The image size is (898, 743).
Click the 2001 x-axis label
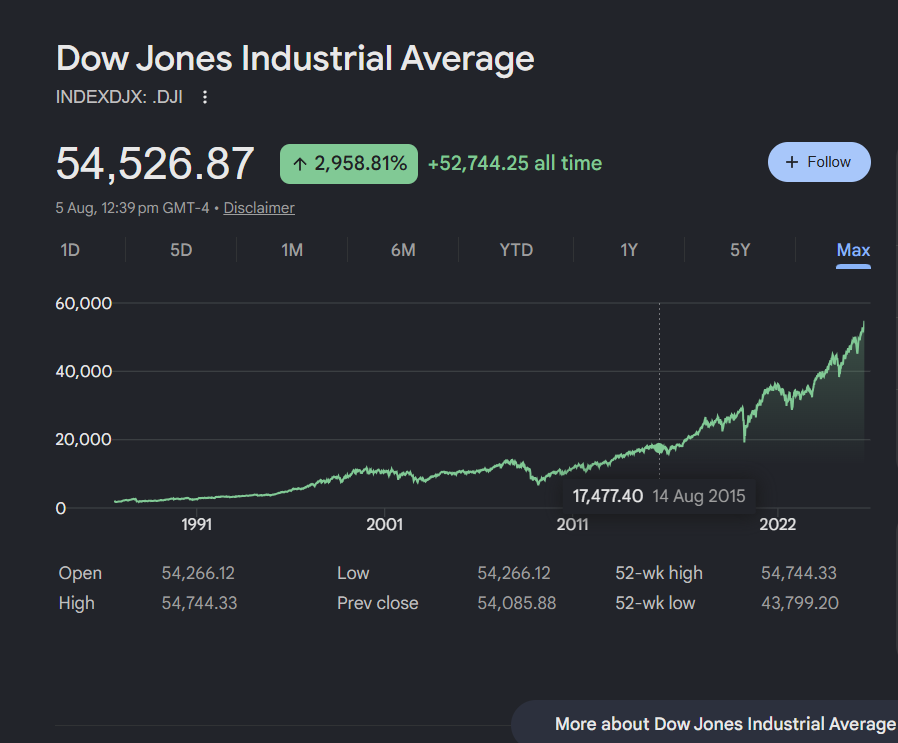[x=384, y=524]
